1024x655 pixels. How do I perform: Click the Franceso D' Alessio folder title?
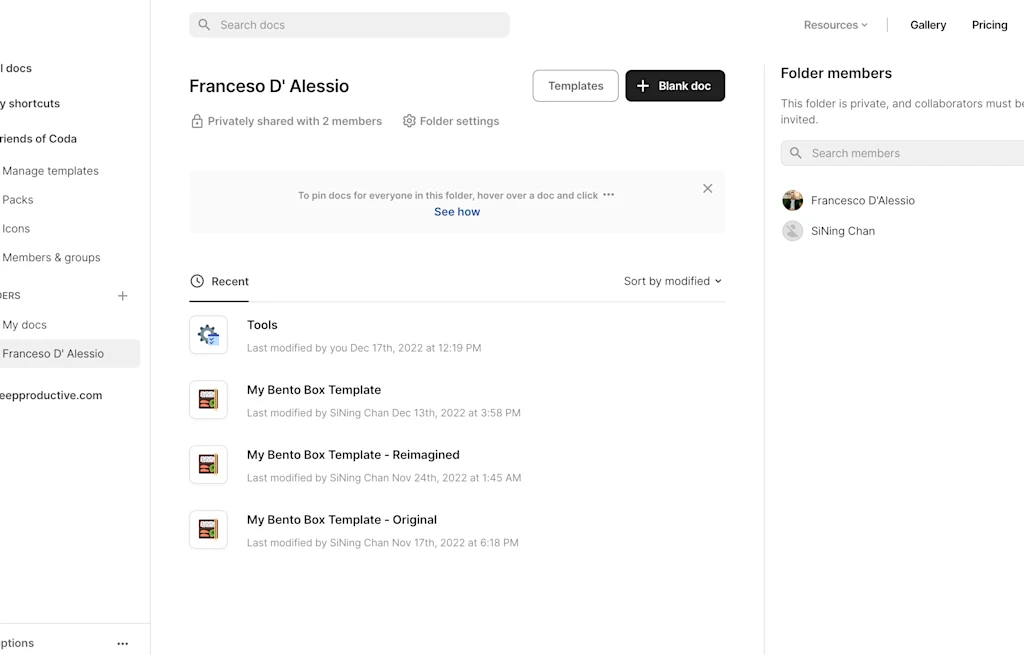coord(269,86)
